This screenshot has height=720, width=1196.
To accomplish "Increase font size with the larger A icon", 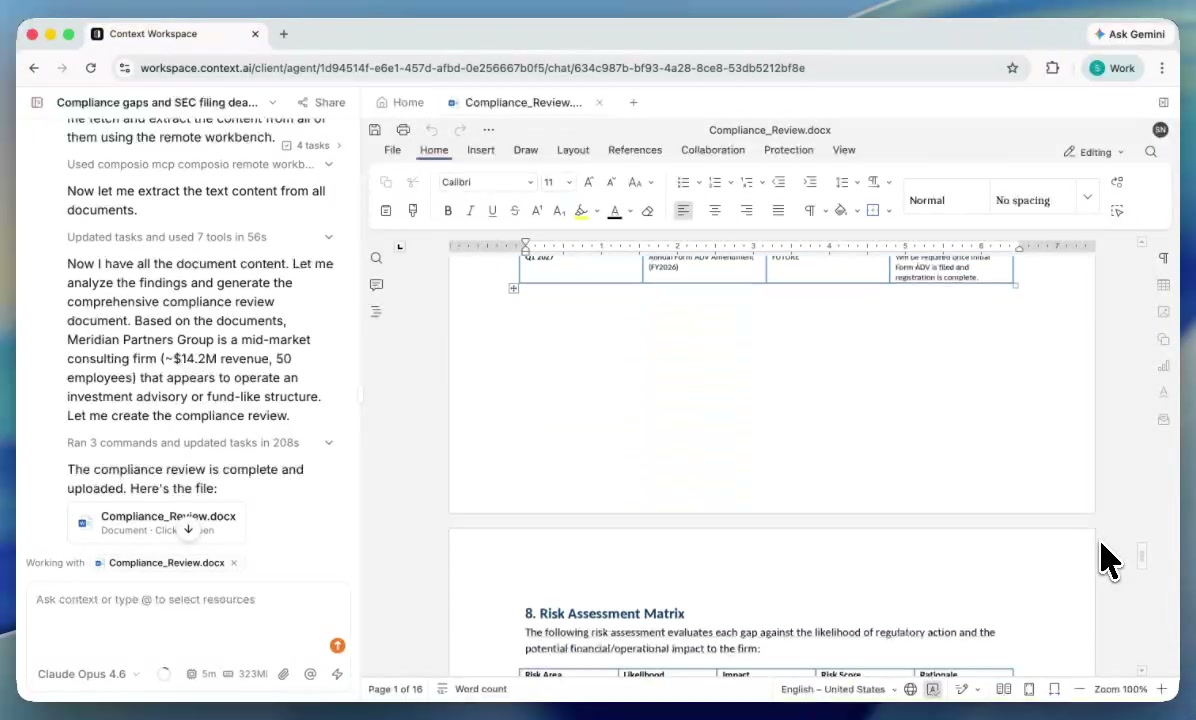I will (589, 182).
